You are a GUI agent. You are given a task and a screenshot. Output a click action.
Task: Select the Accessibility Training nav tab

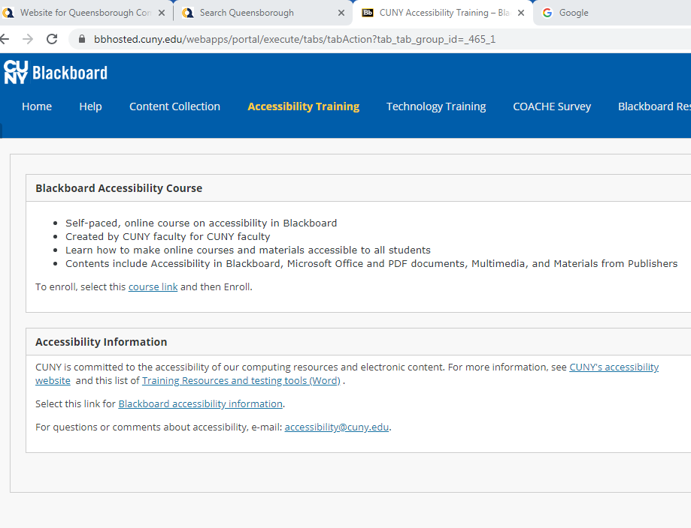tap(303, 107)
